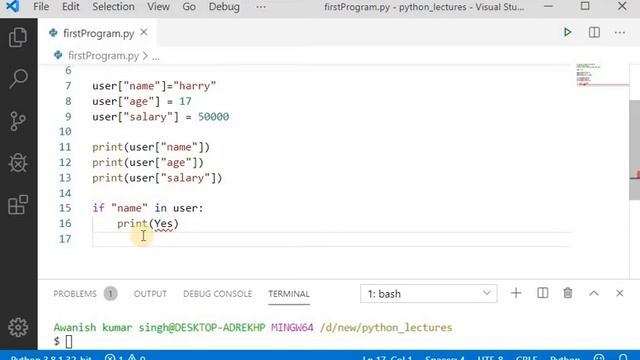The image size is (640, 360).
Task: Split the editor to the right
Action: [594, 32]
